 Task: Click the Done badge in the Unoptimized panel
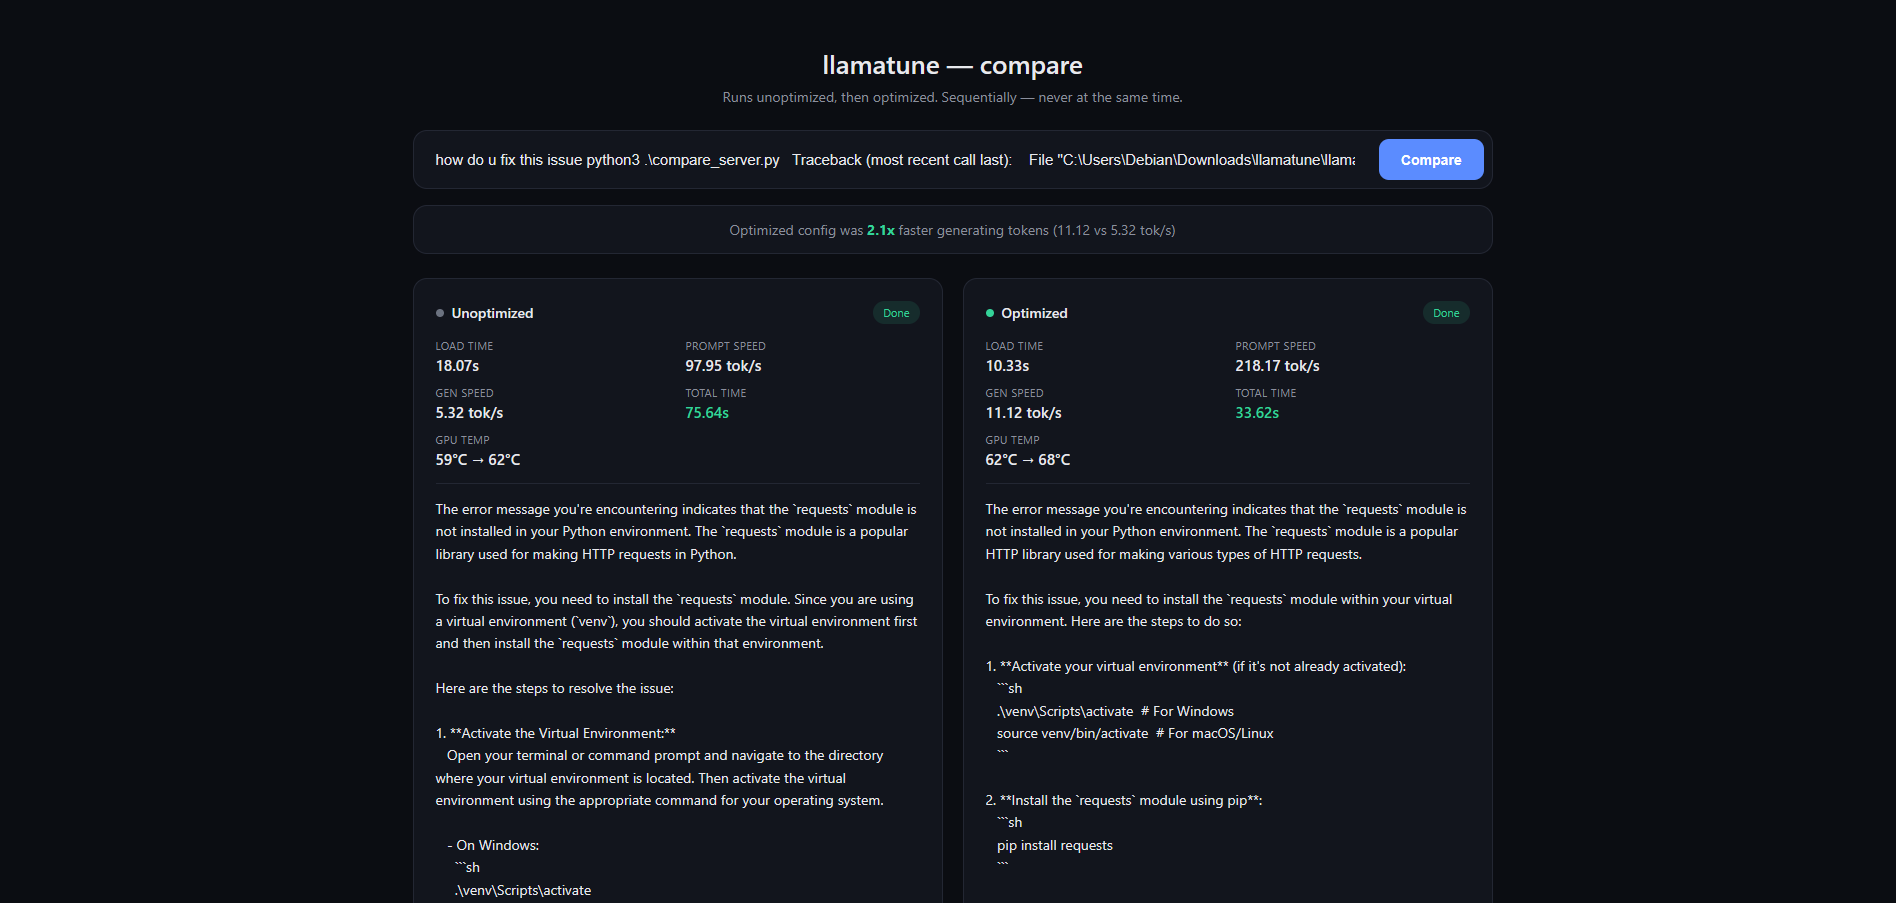pyautogui.click(x=896, y=313)
